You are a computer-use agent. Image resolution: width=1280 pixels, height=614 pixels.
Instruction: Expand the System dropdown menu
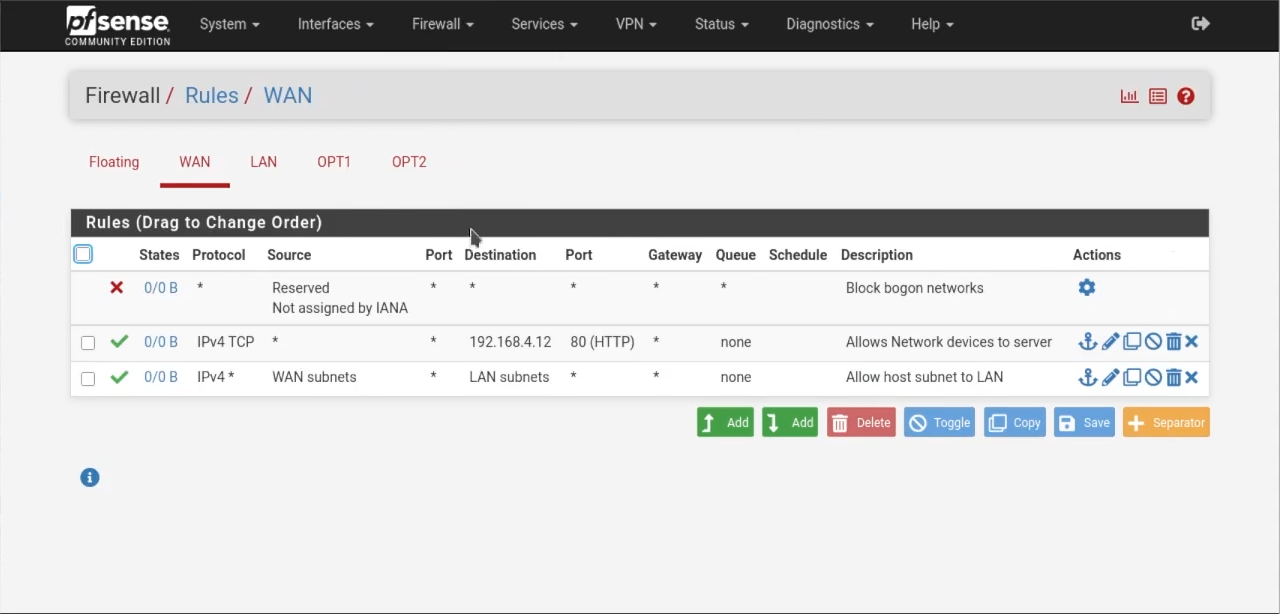pos(229,24)
